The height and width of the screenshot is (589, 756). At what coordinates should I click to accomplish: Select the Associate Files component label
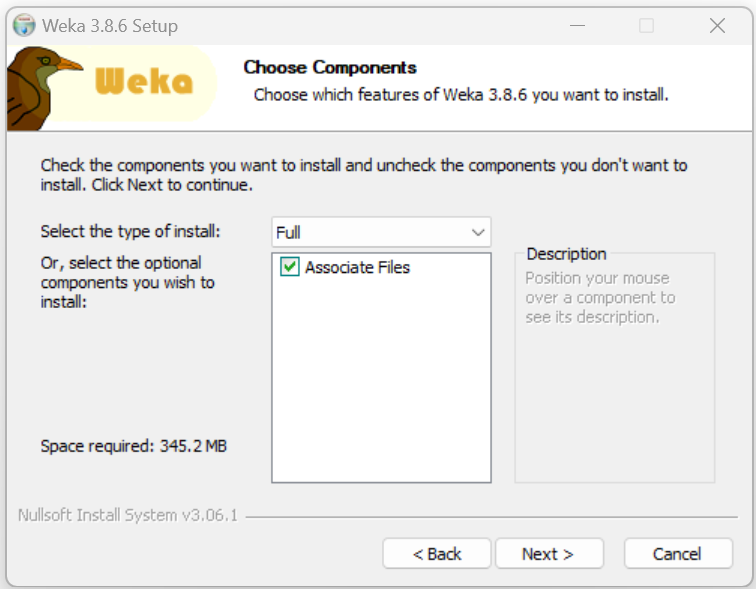click(x=357, y=267)
